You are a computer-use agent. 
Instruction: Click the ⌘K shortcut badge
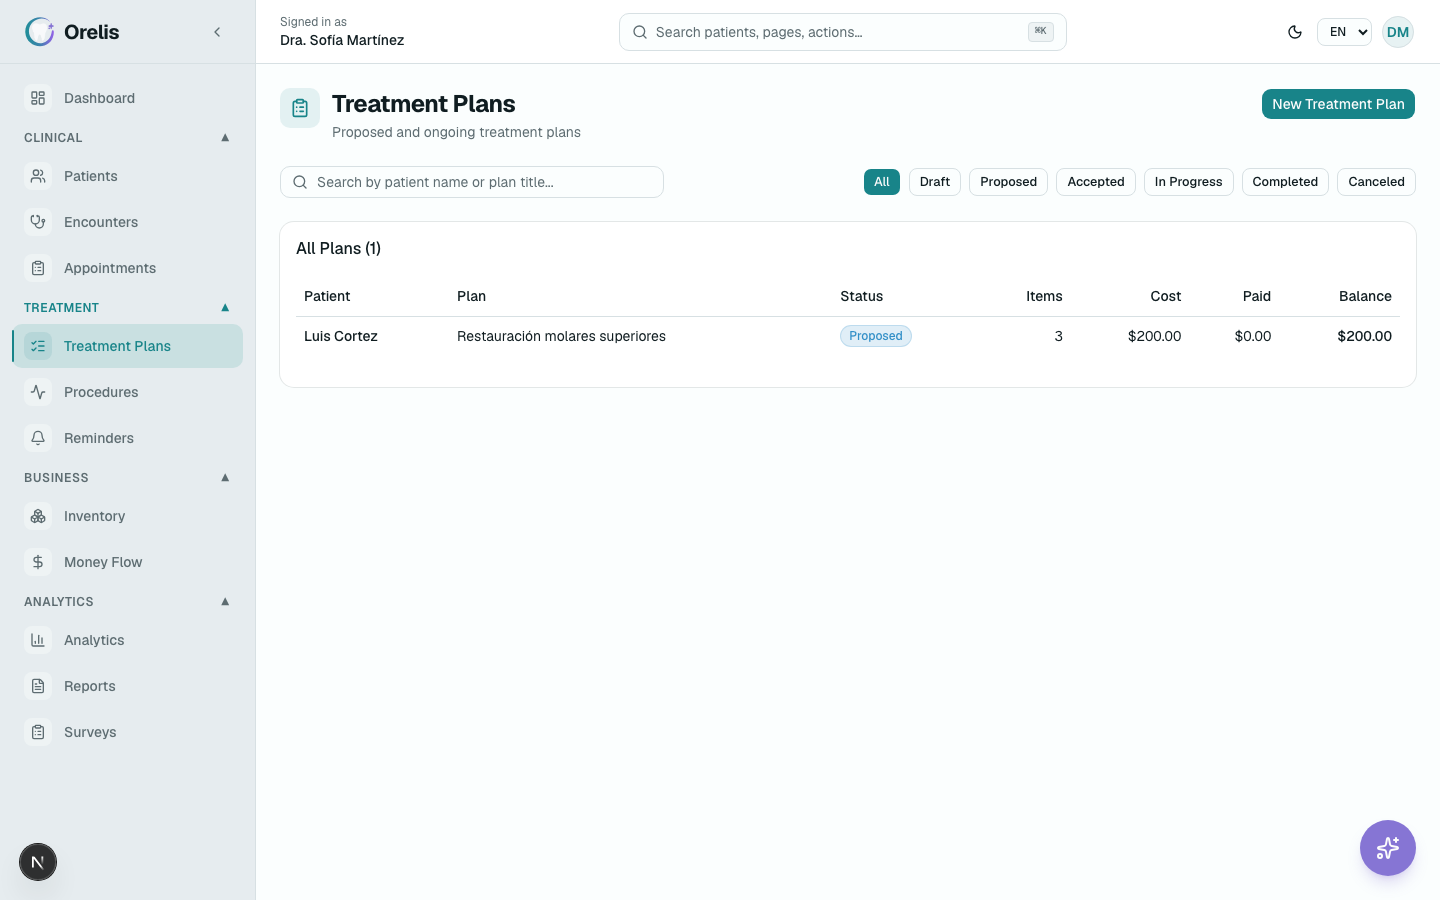(1040, 31)
